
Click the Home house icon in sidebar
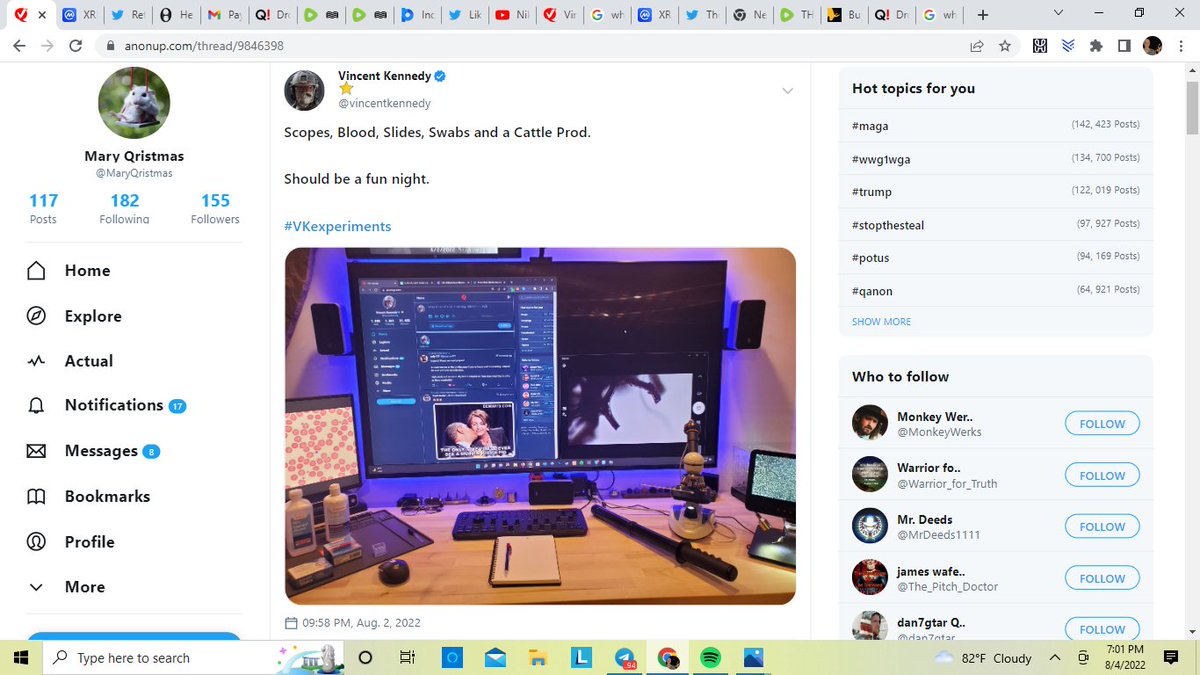pos(37,271)
